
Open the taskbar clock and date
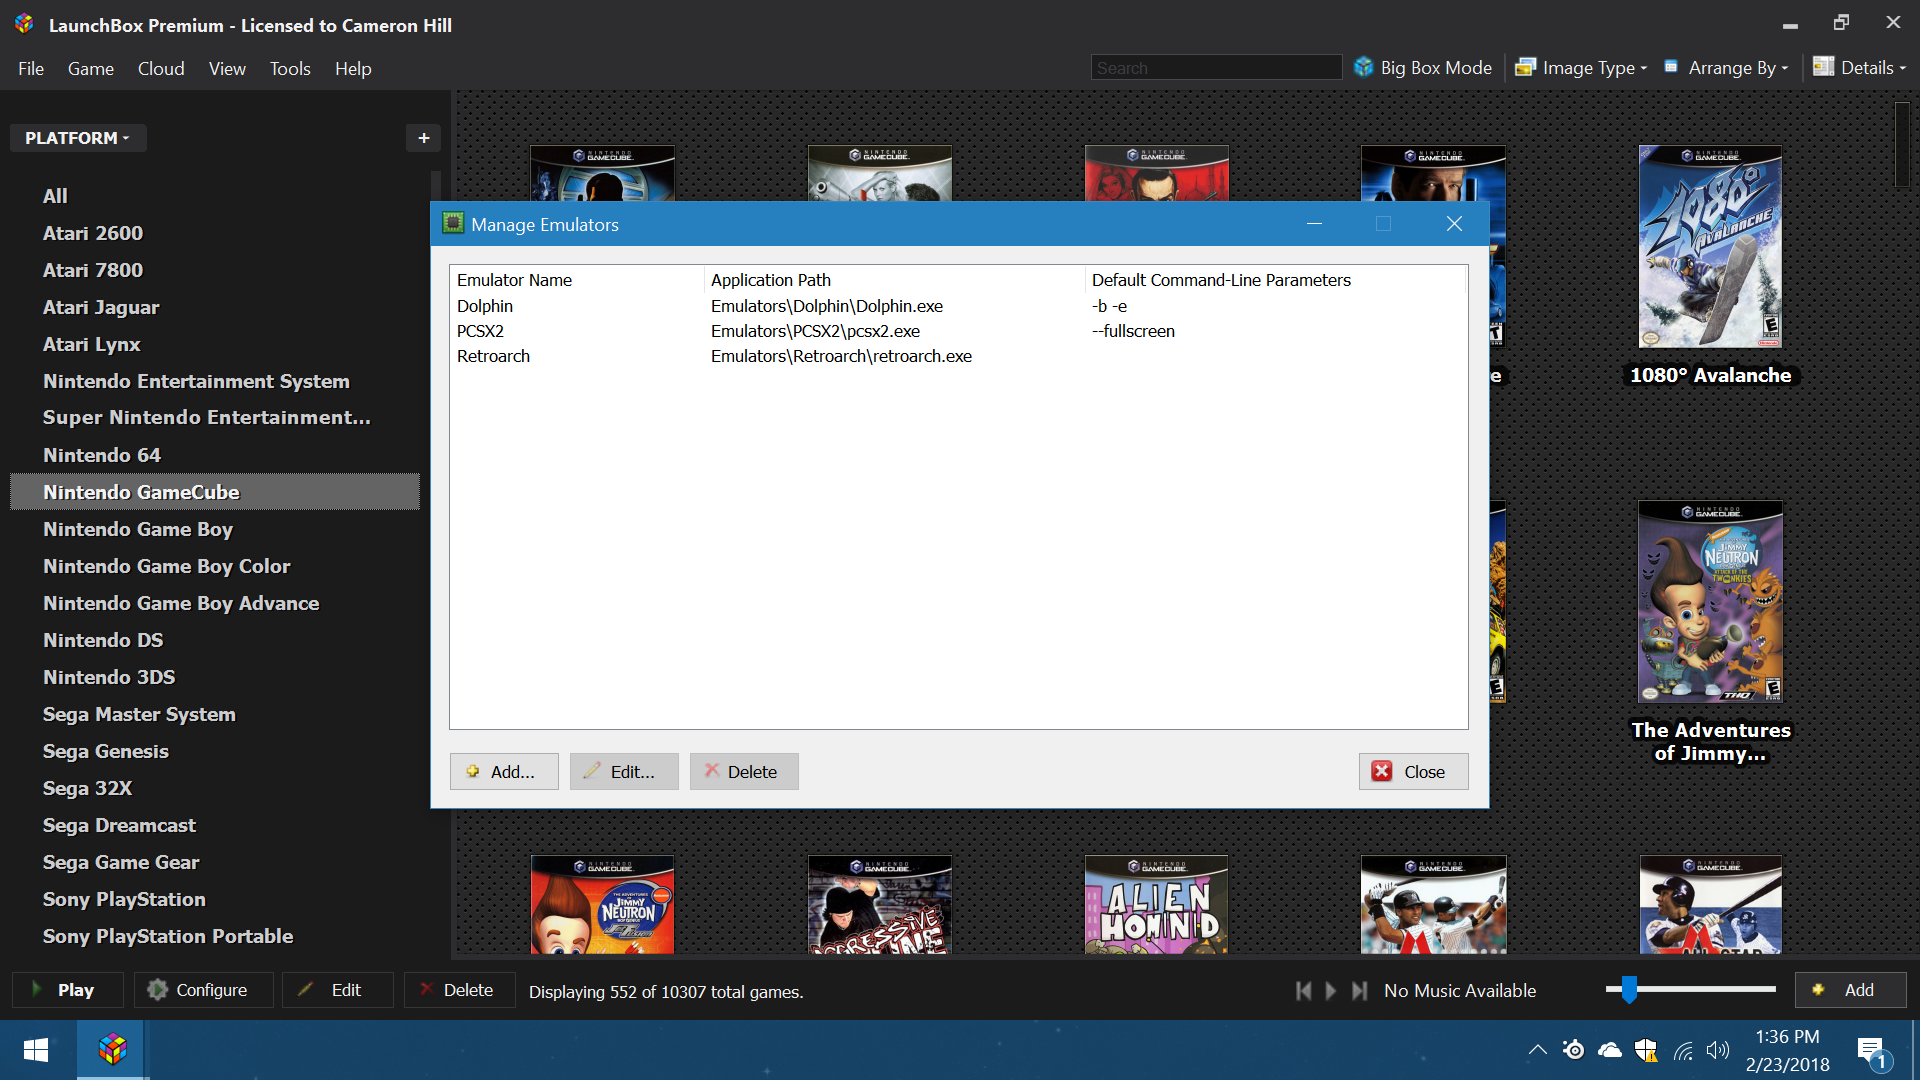point(1787,1050)
